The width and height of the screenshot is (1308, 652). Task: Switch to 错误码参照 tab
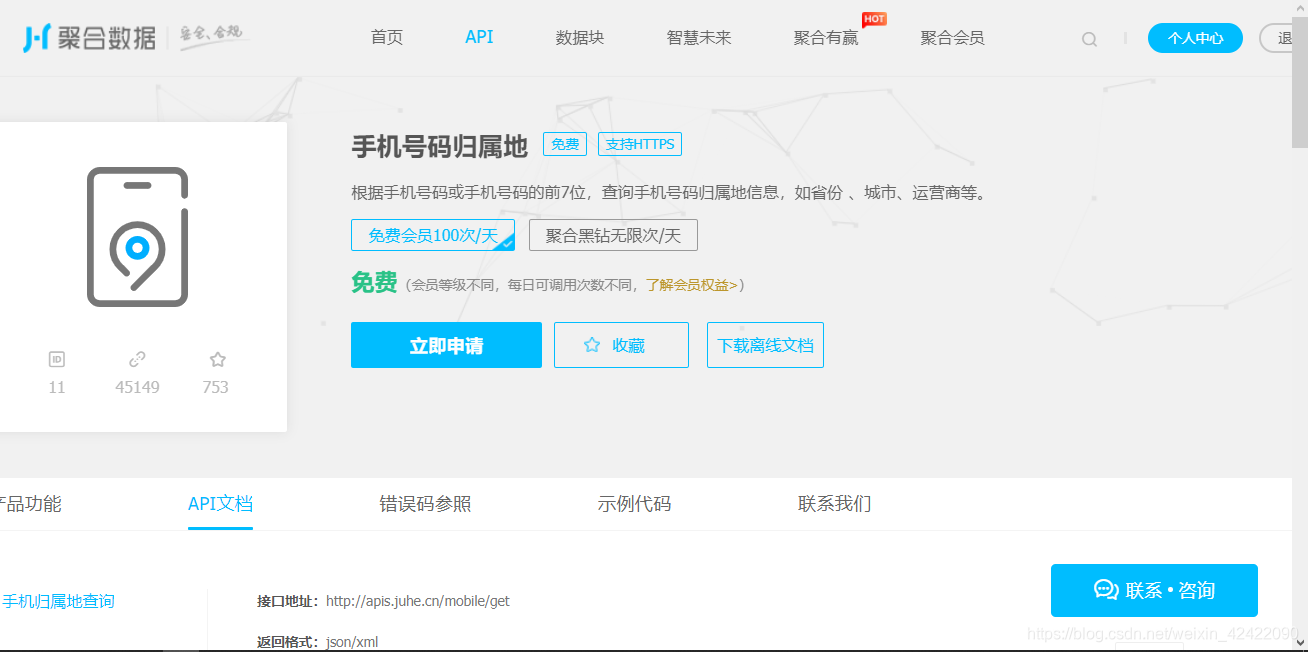[425, 504]
